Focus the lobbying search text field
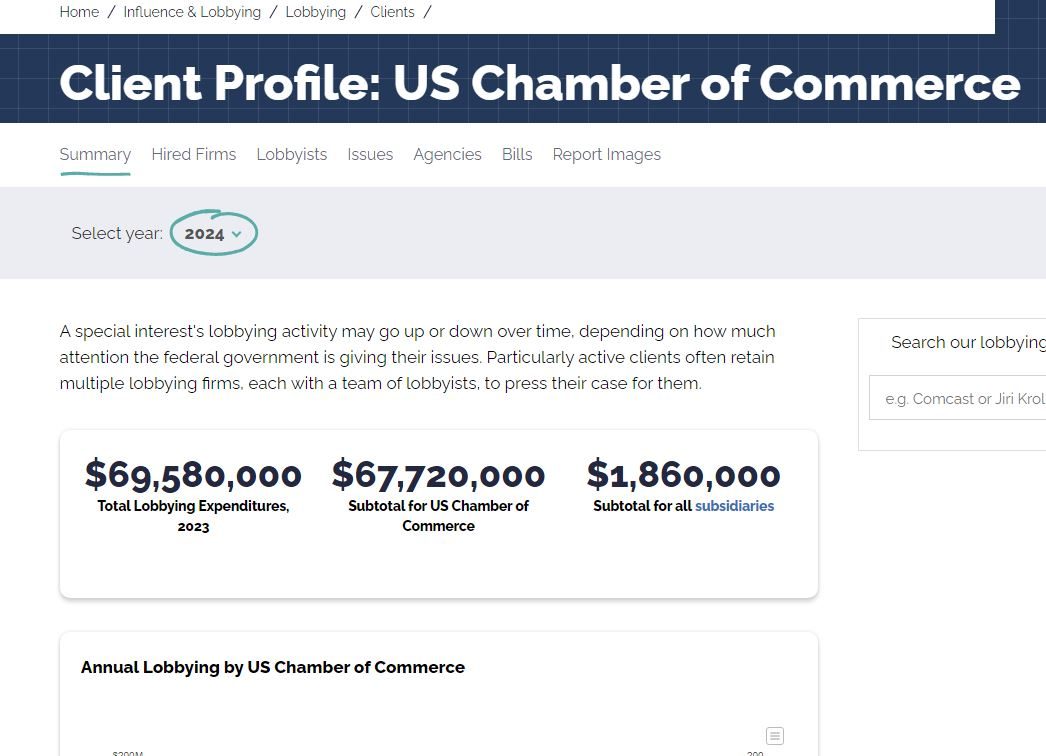Screen dimensions: 1046x756 [x=960, y=398]
